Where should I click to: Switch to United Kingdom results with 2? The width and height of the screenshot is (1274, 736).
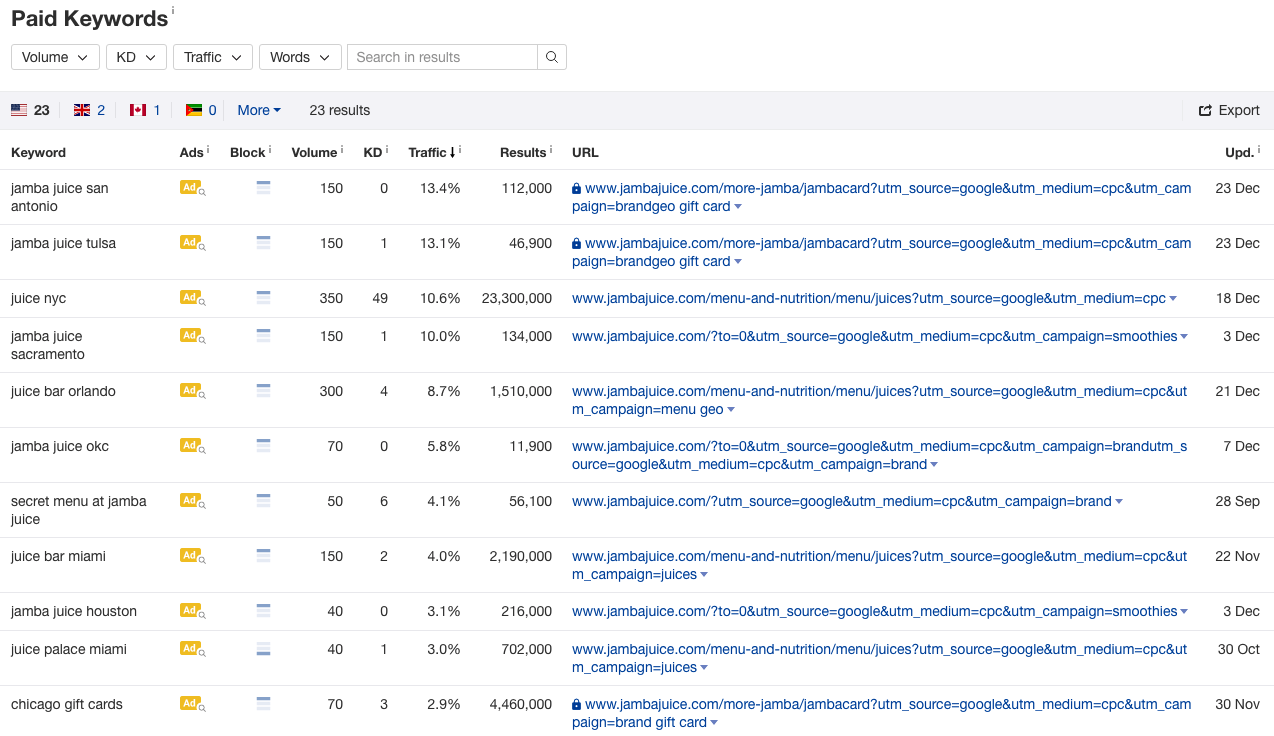(89, 110)
